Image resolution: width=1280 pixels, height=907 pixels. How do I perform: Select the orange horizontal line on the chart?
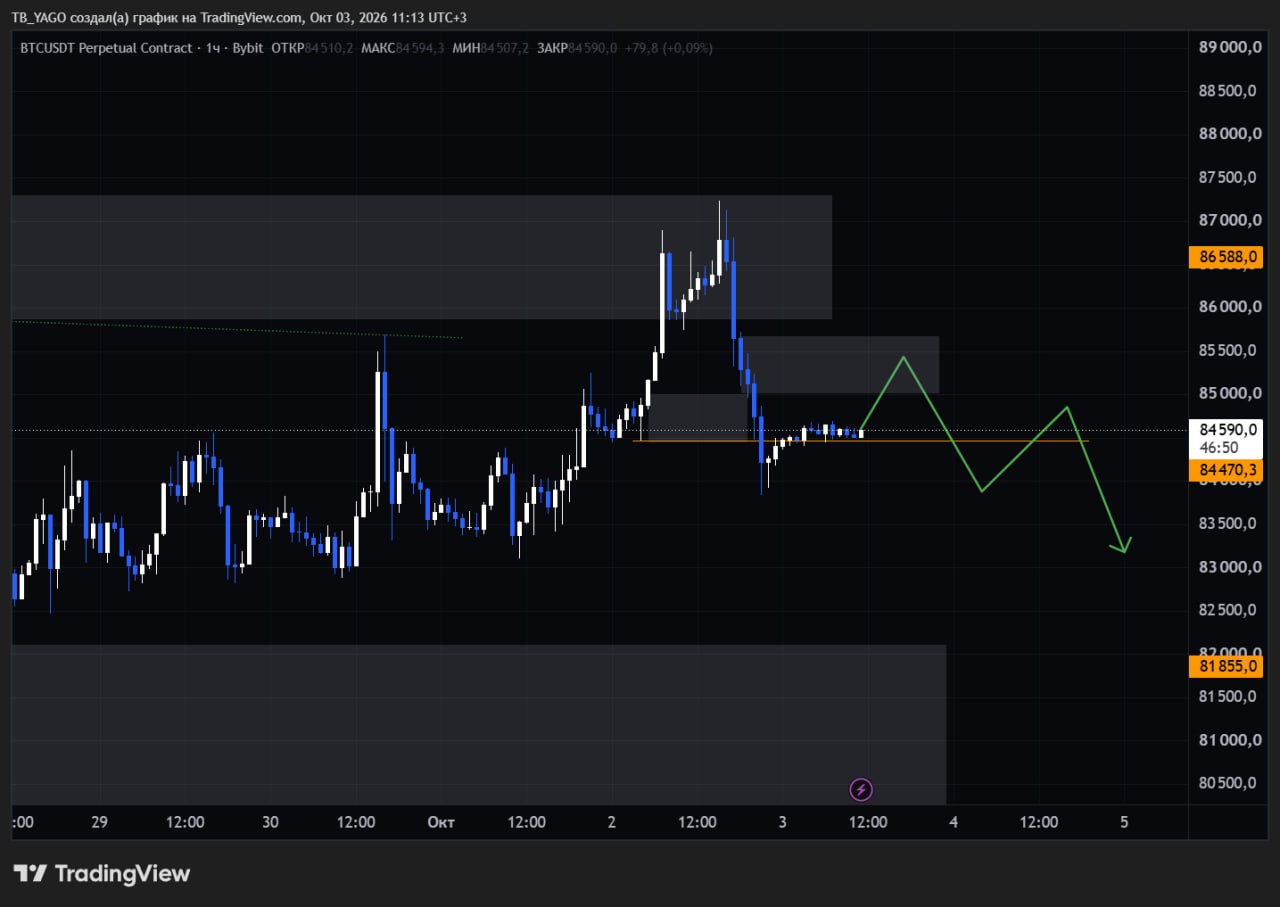click(x=861, y=441)
